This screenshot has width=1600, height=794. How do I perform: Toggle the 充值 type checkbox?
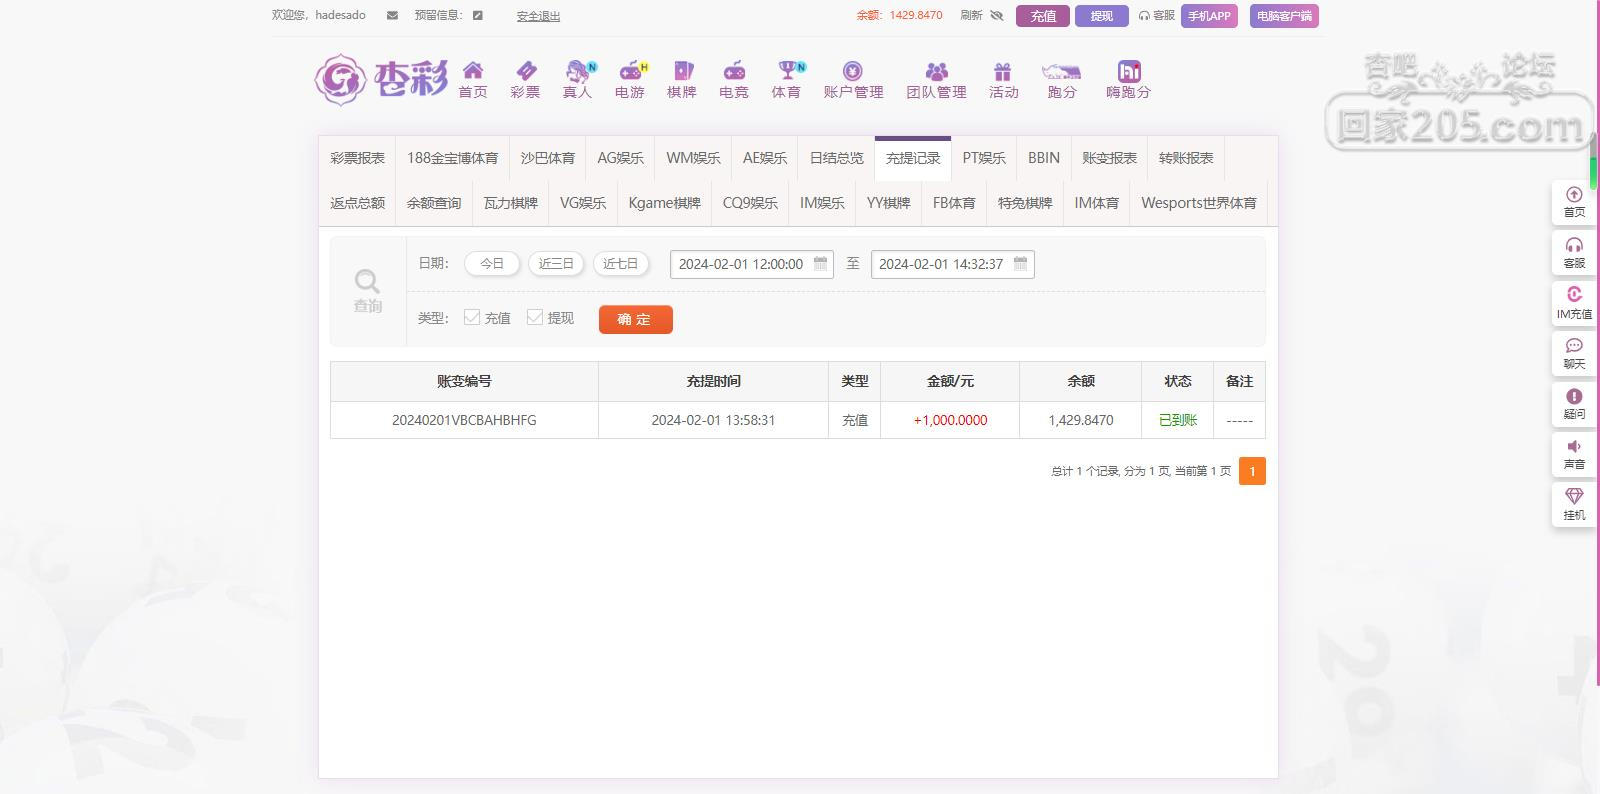point(472,317)
